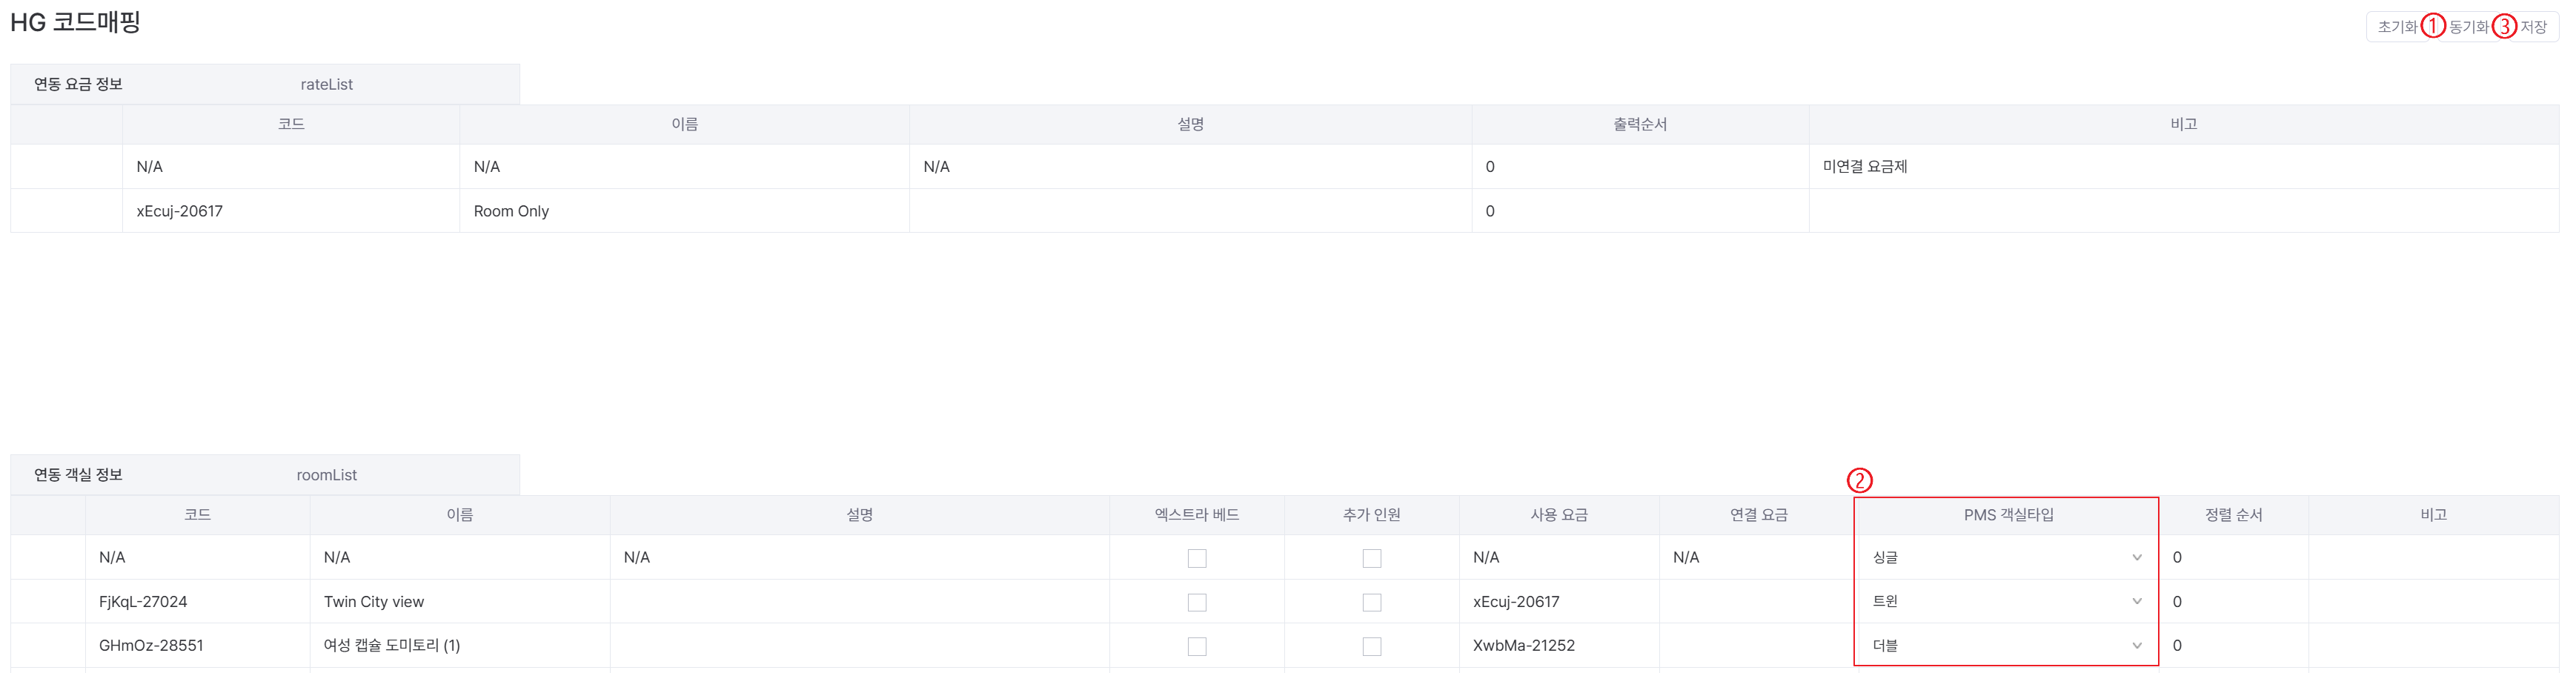Open the 더블 PMS room type dropdown
The width and height of the screenshot is (2576, 673).
point(2005,646)
